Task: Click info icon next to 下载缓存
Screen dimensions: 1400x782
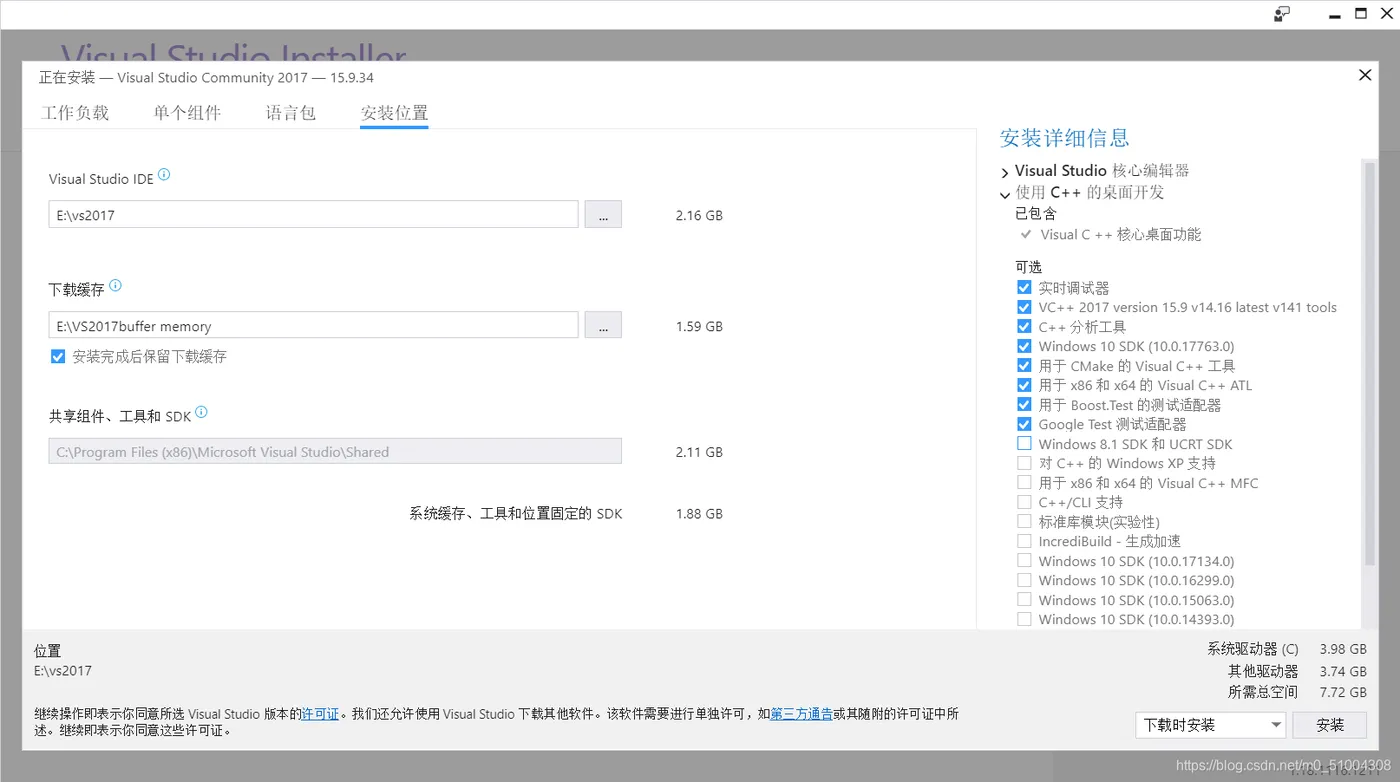Action: click(x=115, y=286)
